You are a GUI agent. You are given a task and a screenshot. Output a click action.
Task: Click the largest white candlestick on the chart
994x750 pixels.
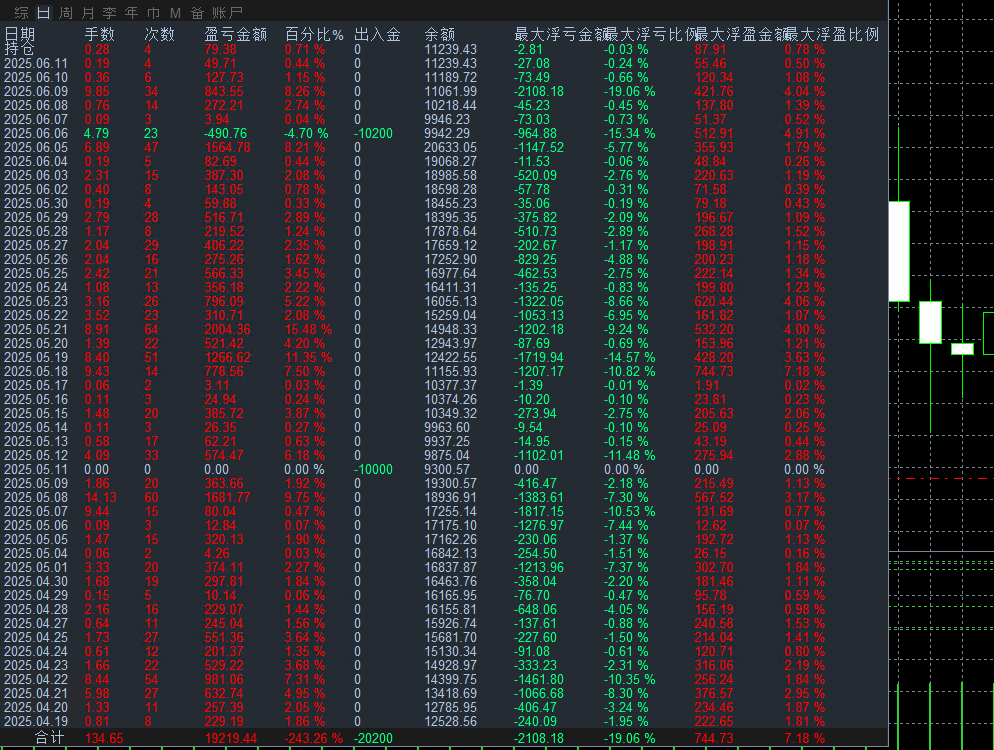pos(899,251)
